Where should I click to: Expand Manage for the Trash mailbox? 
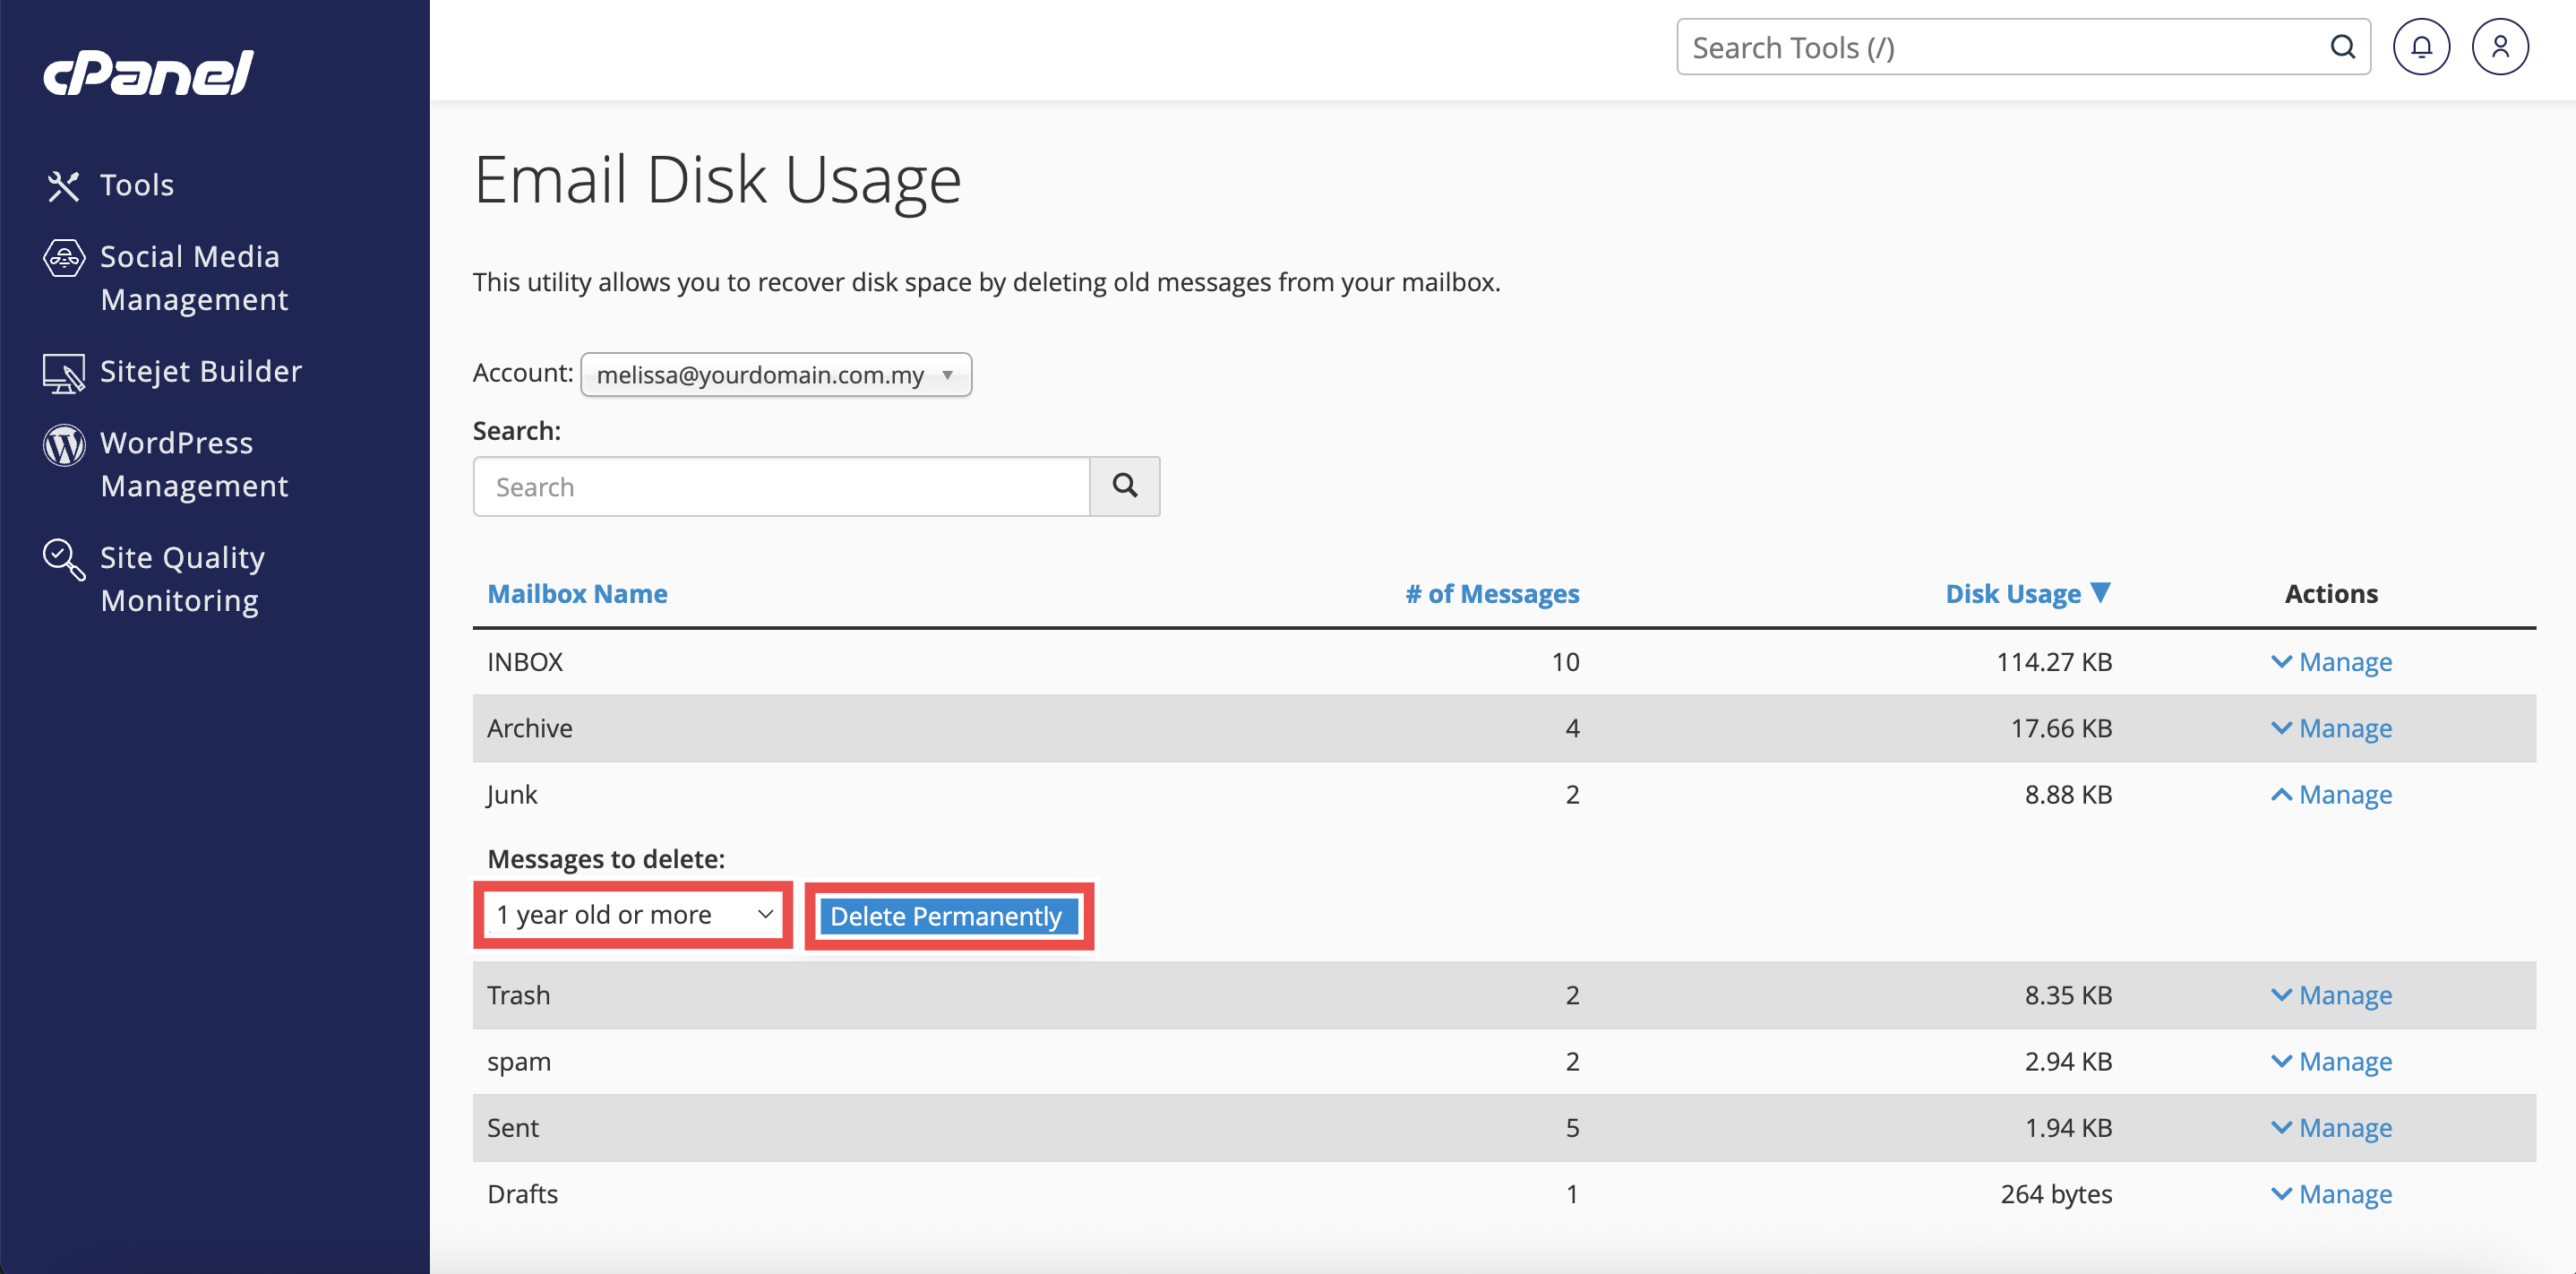2331,995
